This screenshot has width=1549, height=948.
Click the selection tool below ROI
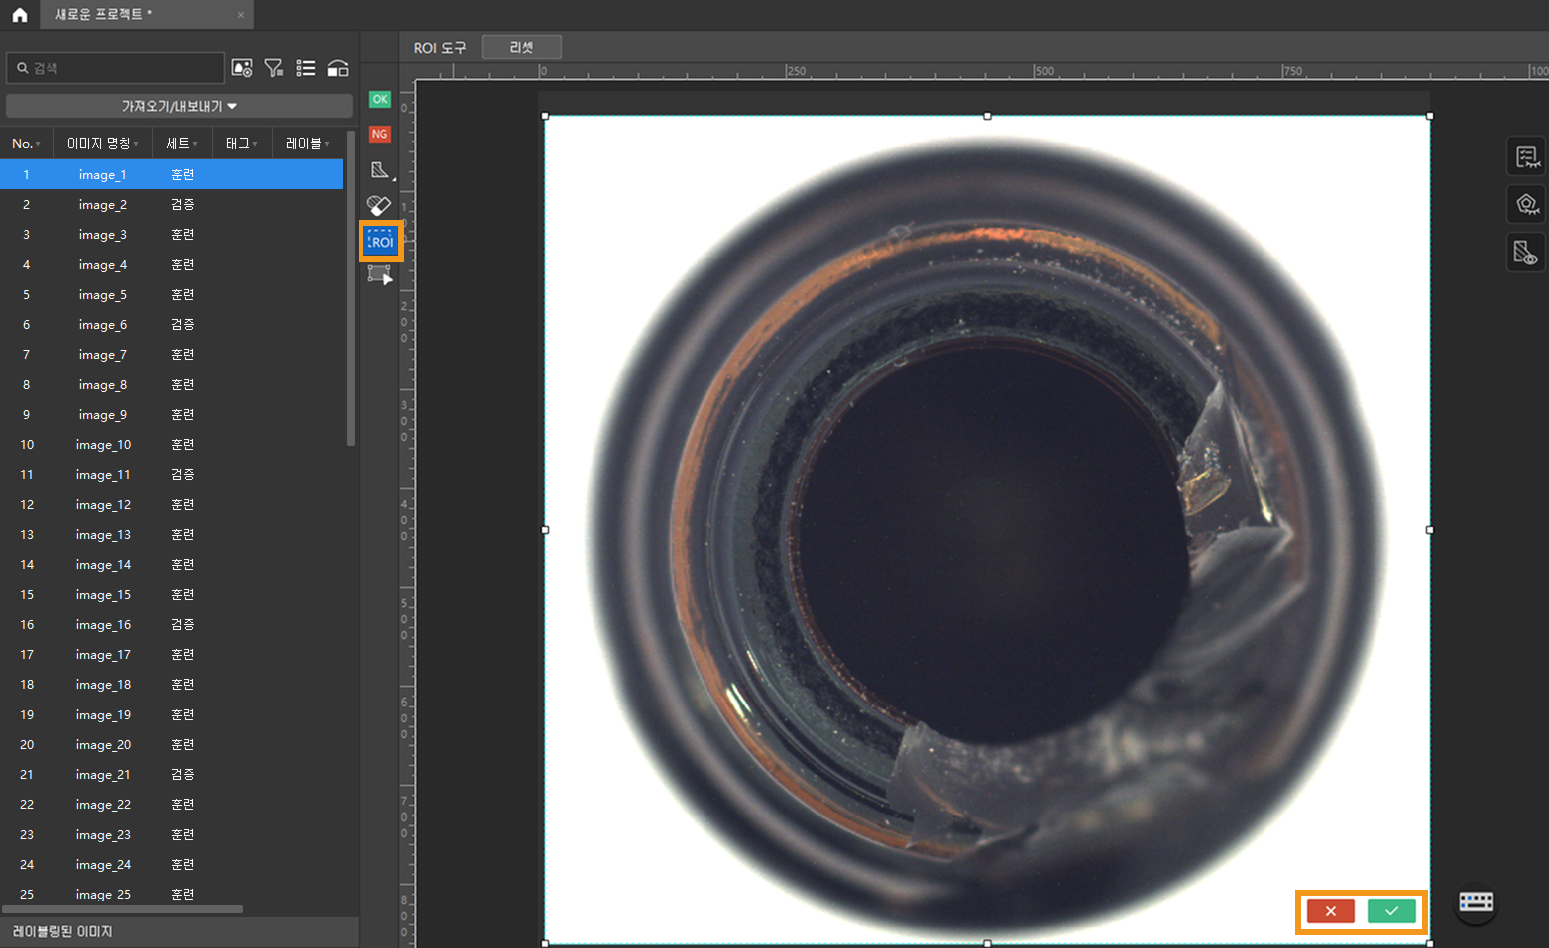380,275
